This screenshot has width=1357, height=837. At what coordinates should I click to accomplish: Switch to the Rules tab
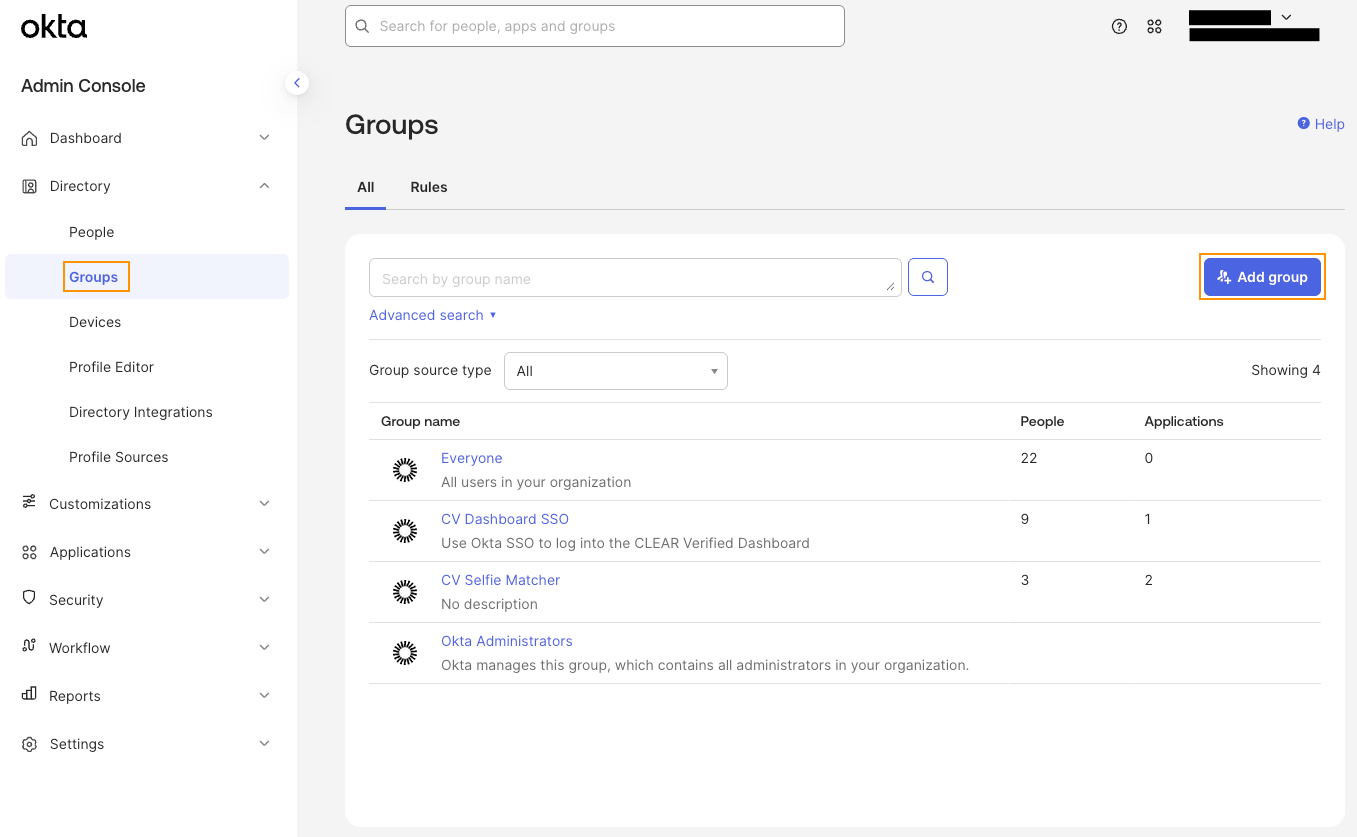429,187
